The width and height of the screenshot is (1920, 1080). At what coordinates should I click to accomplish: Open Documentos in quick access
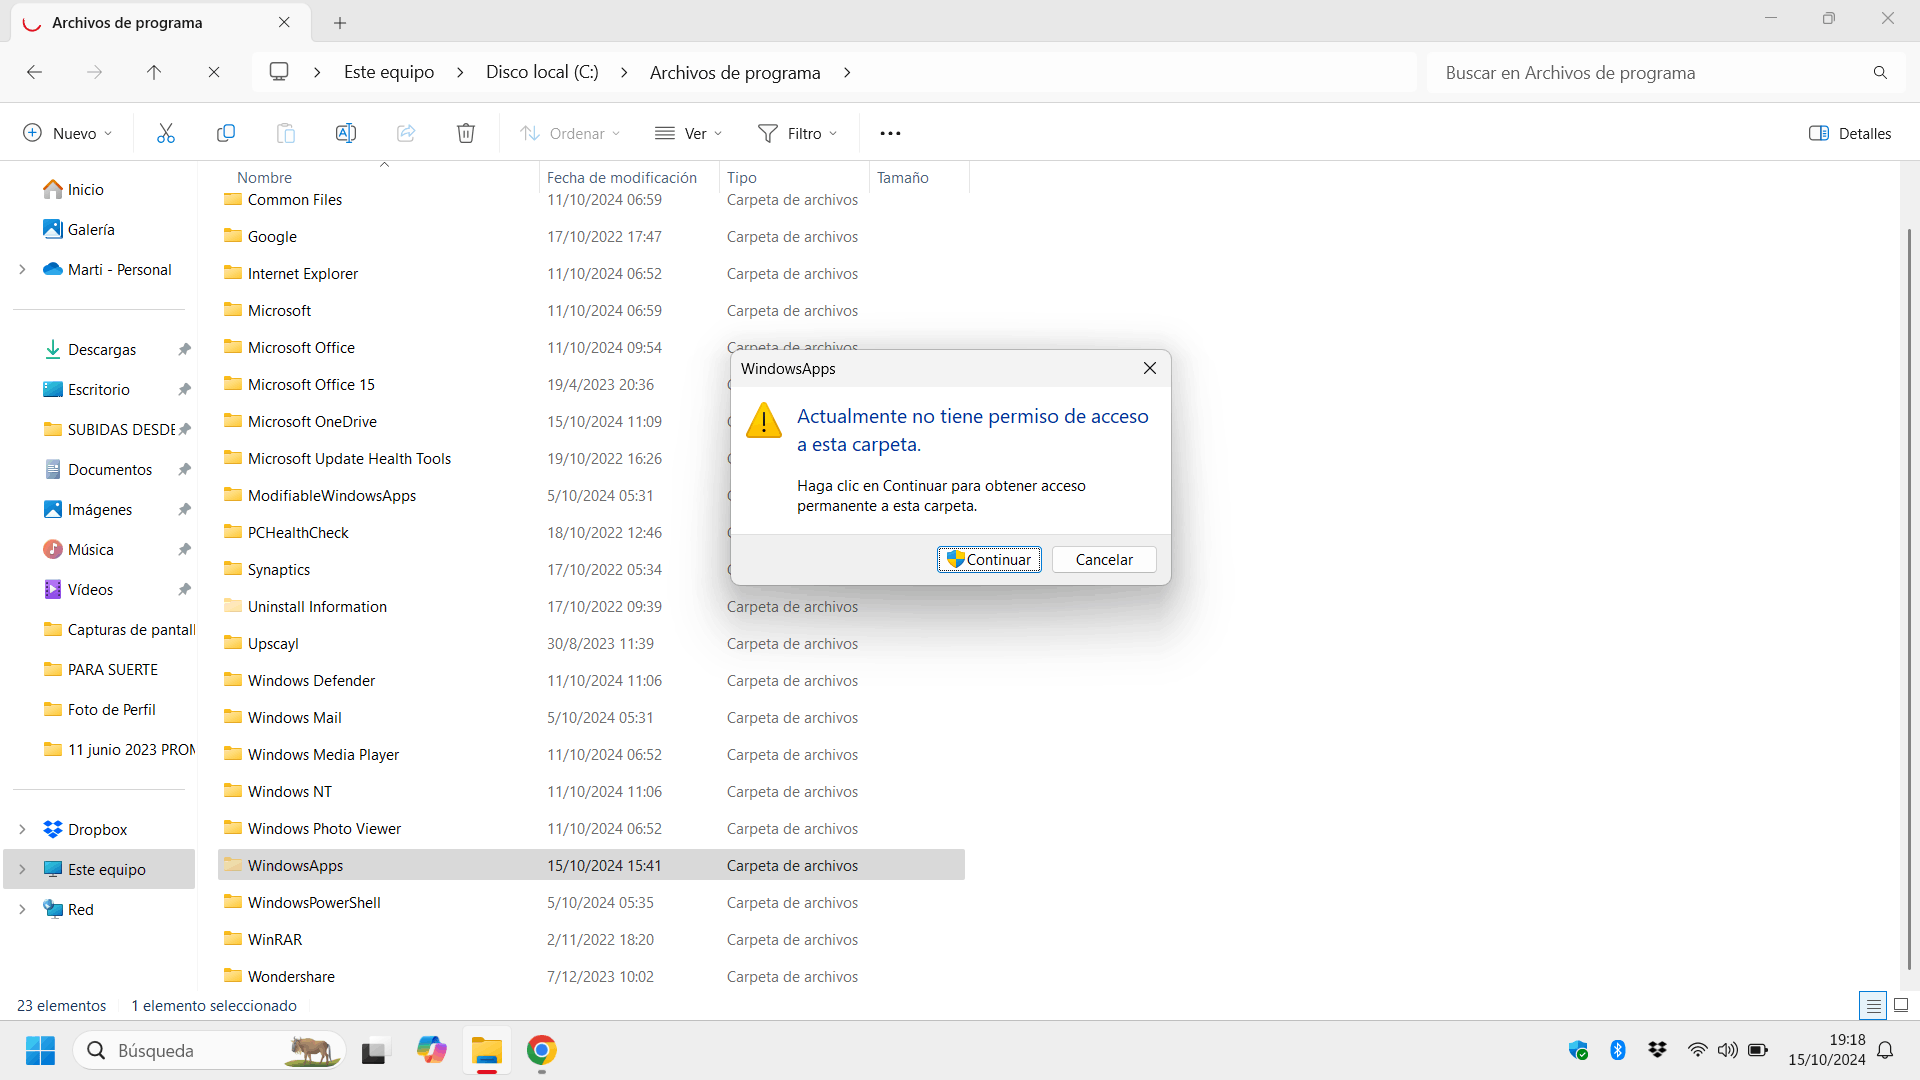(110, 469)
